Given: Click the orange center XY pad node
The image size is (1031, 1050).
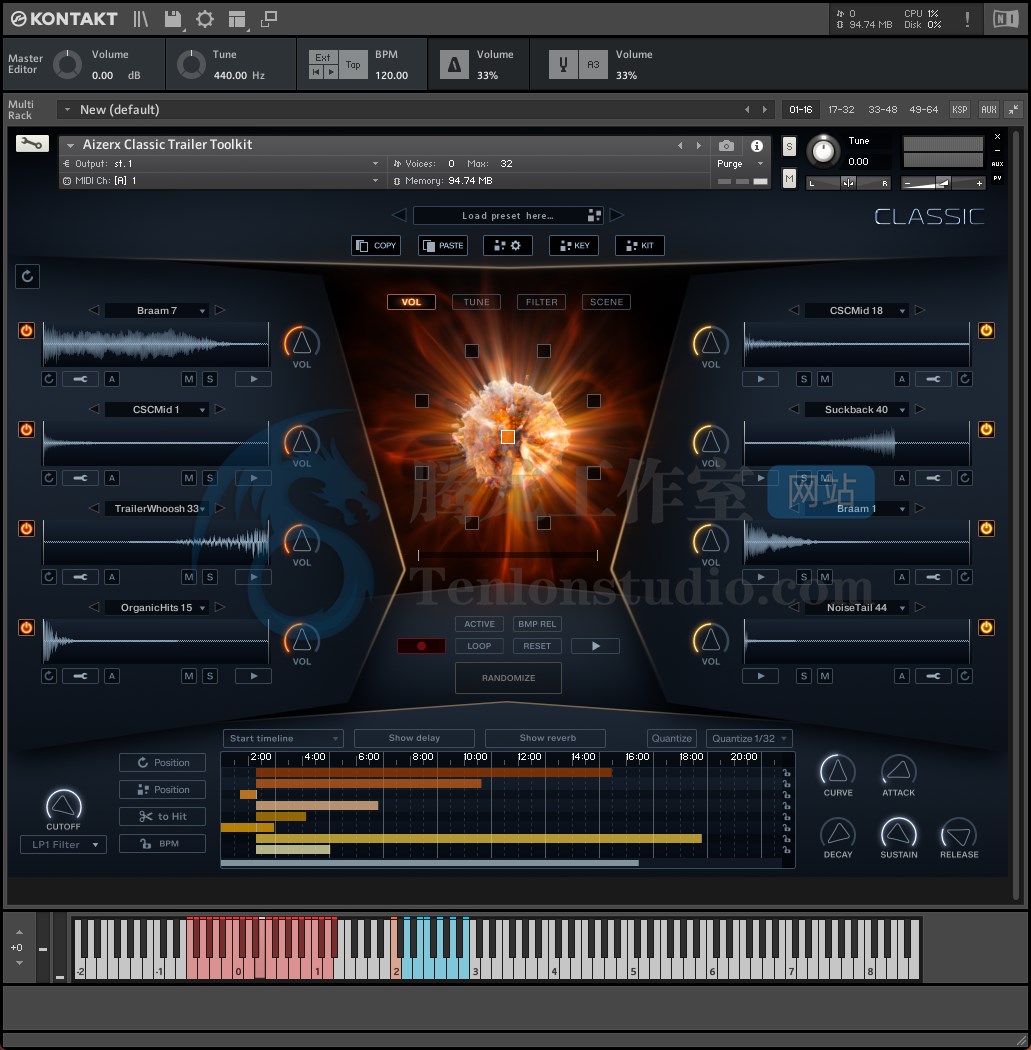Looking at the screenshot, I should click(508, 437).
